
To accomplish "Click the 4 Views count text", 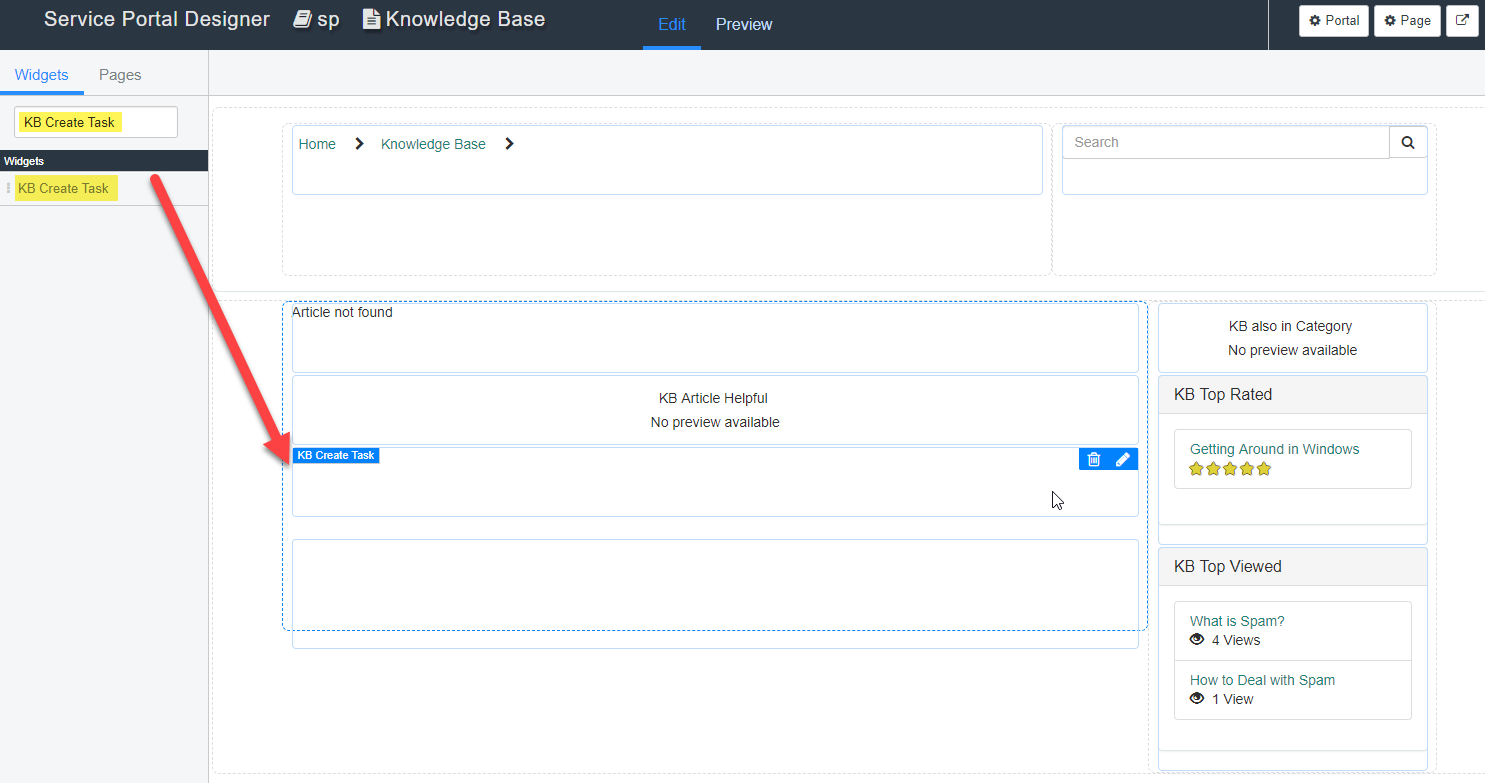I will [1236, 640].
